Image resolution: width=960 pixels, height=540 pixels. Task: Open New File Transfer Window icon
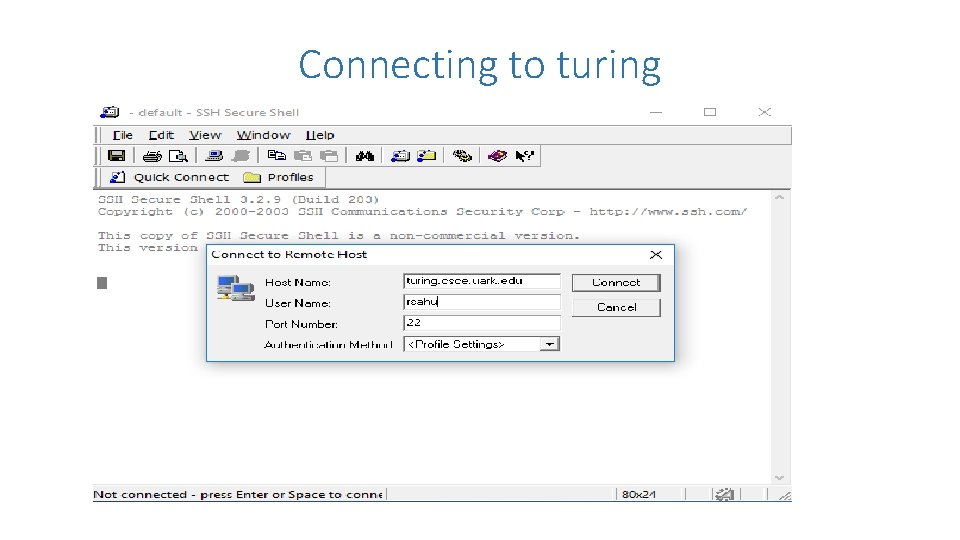(427, 156)
